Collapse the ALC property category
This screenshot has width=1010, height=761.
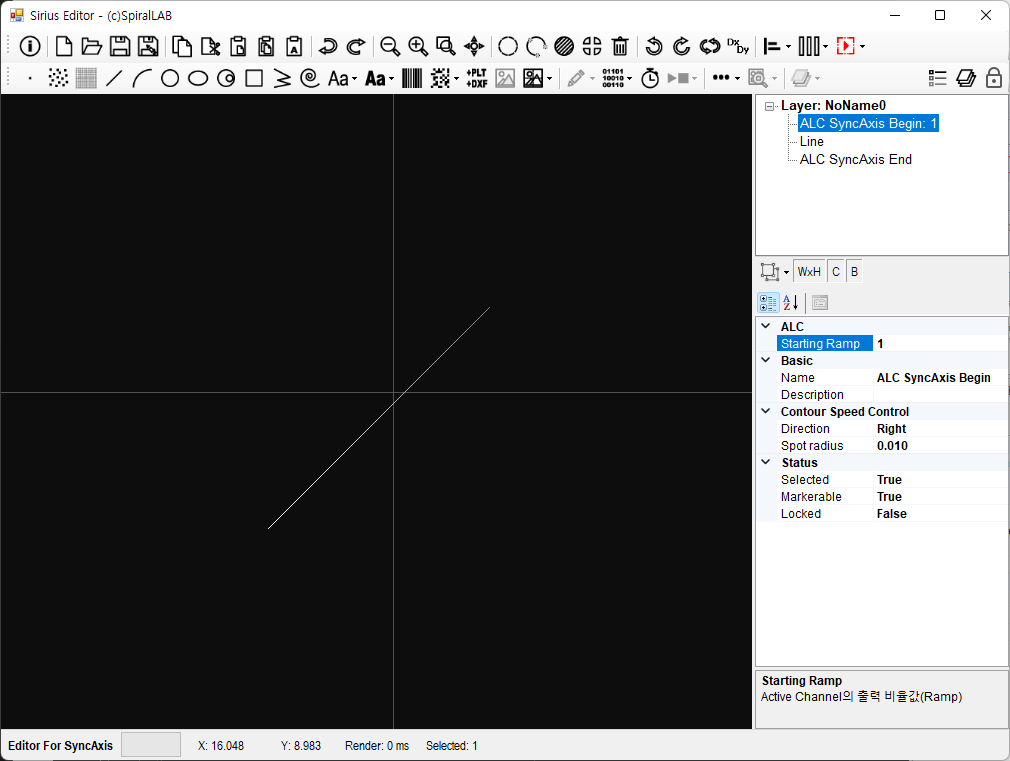click(766, 326)
